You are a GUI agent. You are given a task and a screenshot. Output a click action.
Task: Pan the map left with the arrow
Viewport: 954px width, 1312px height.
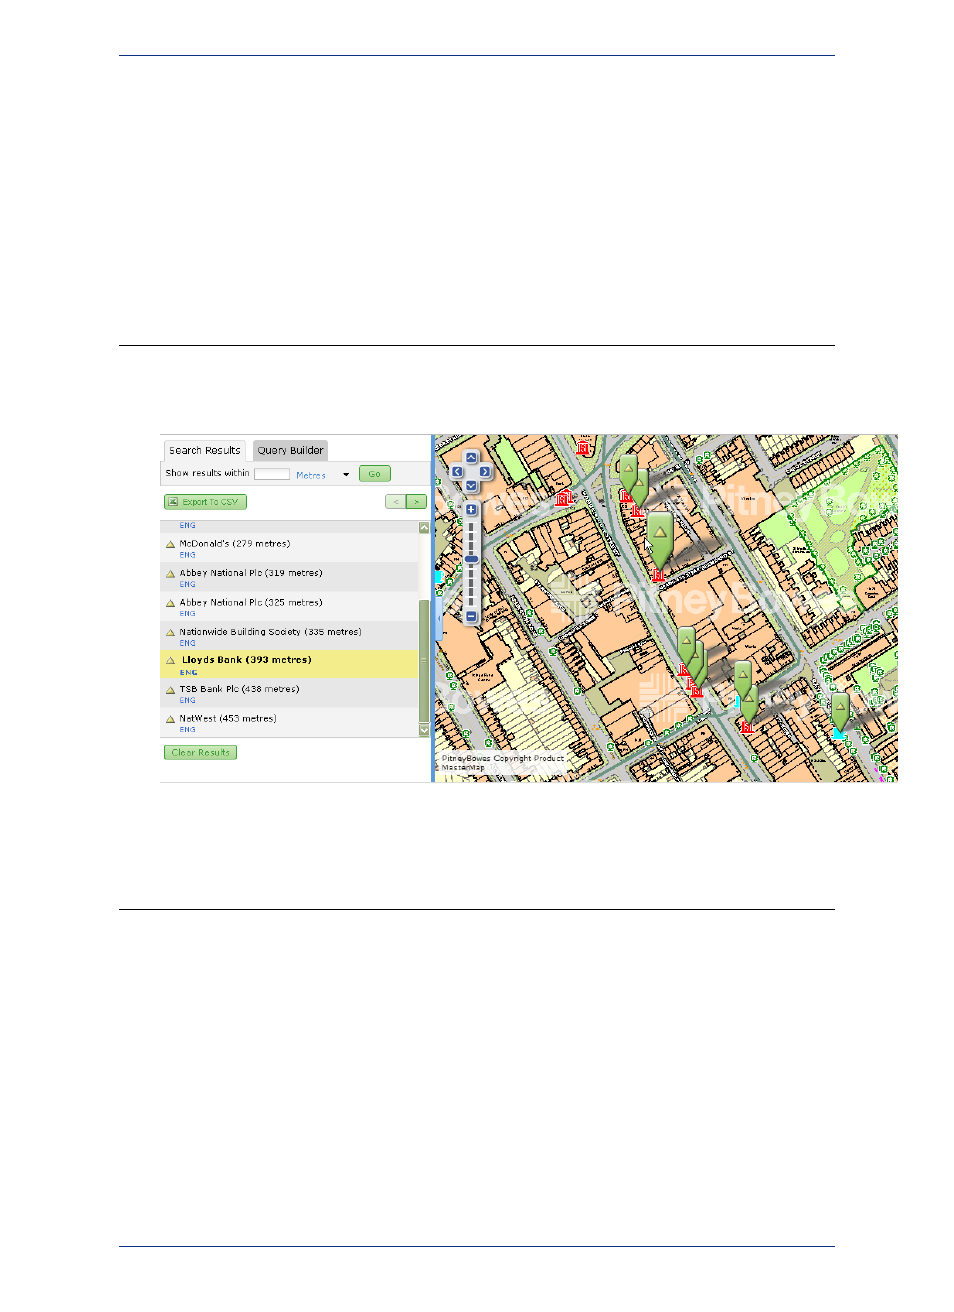[x=457, y=471]
